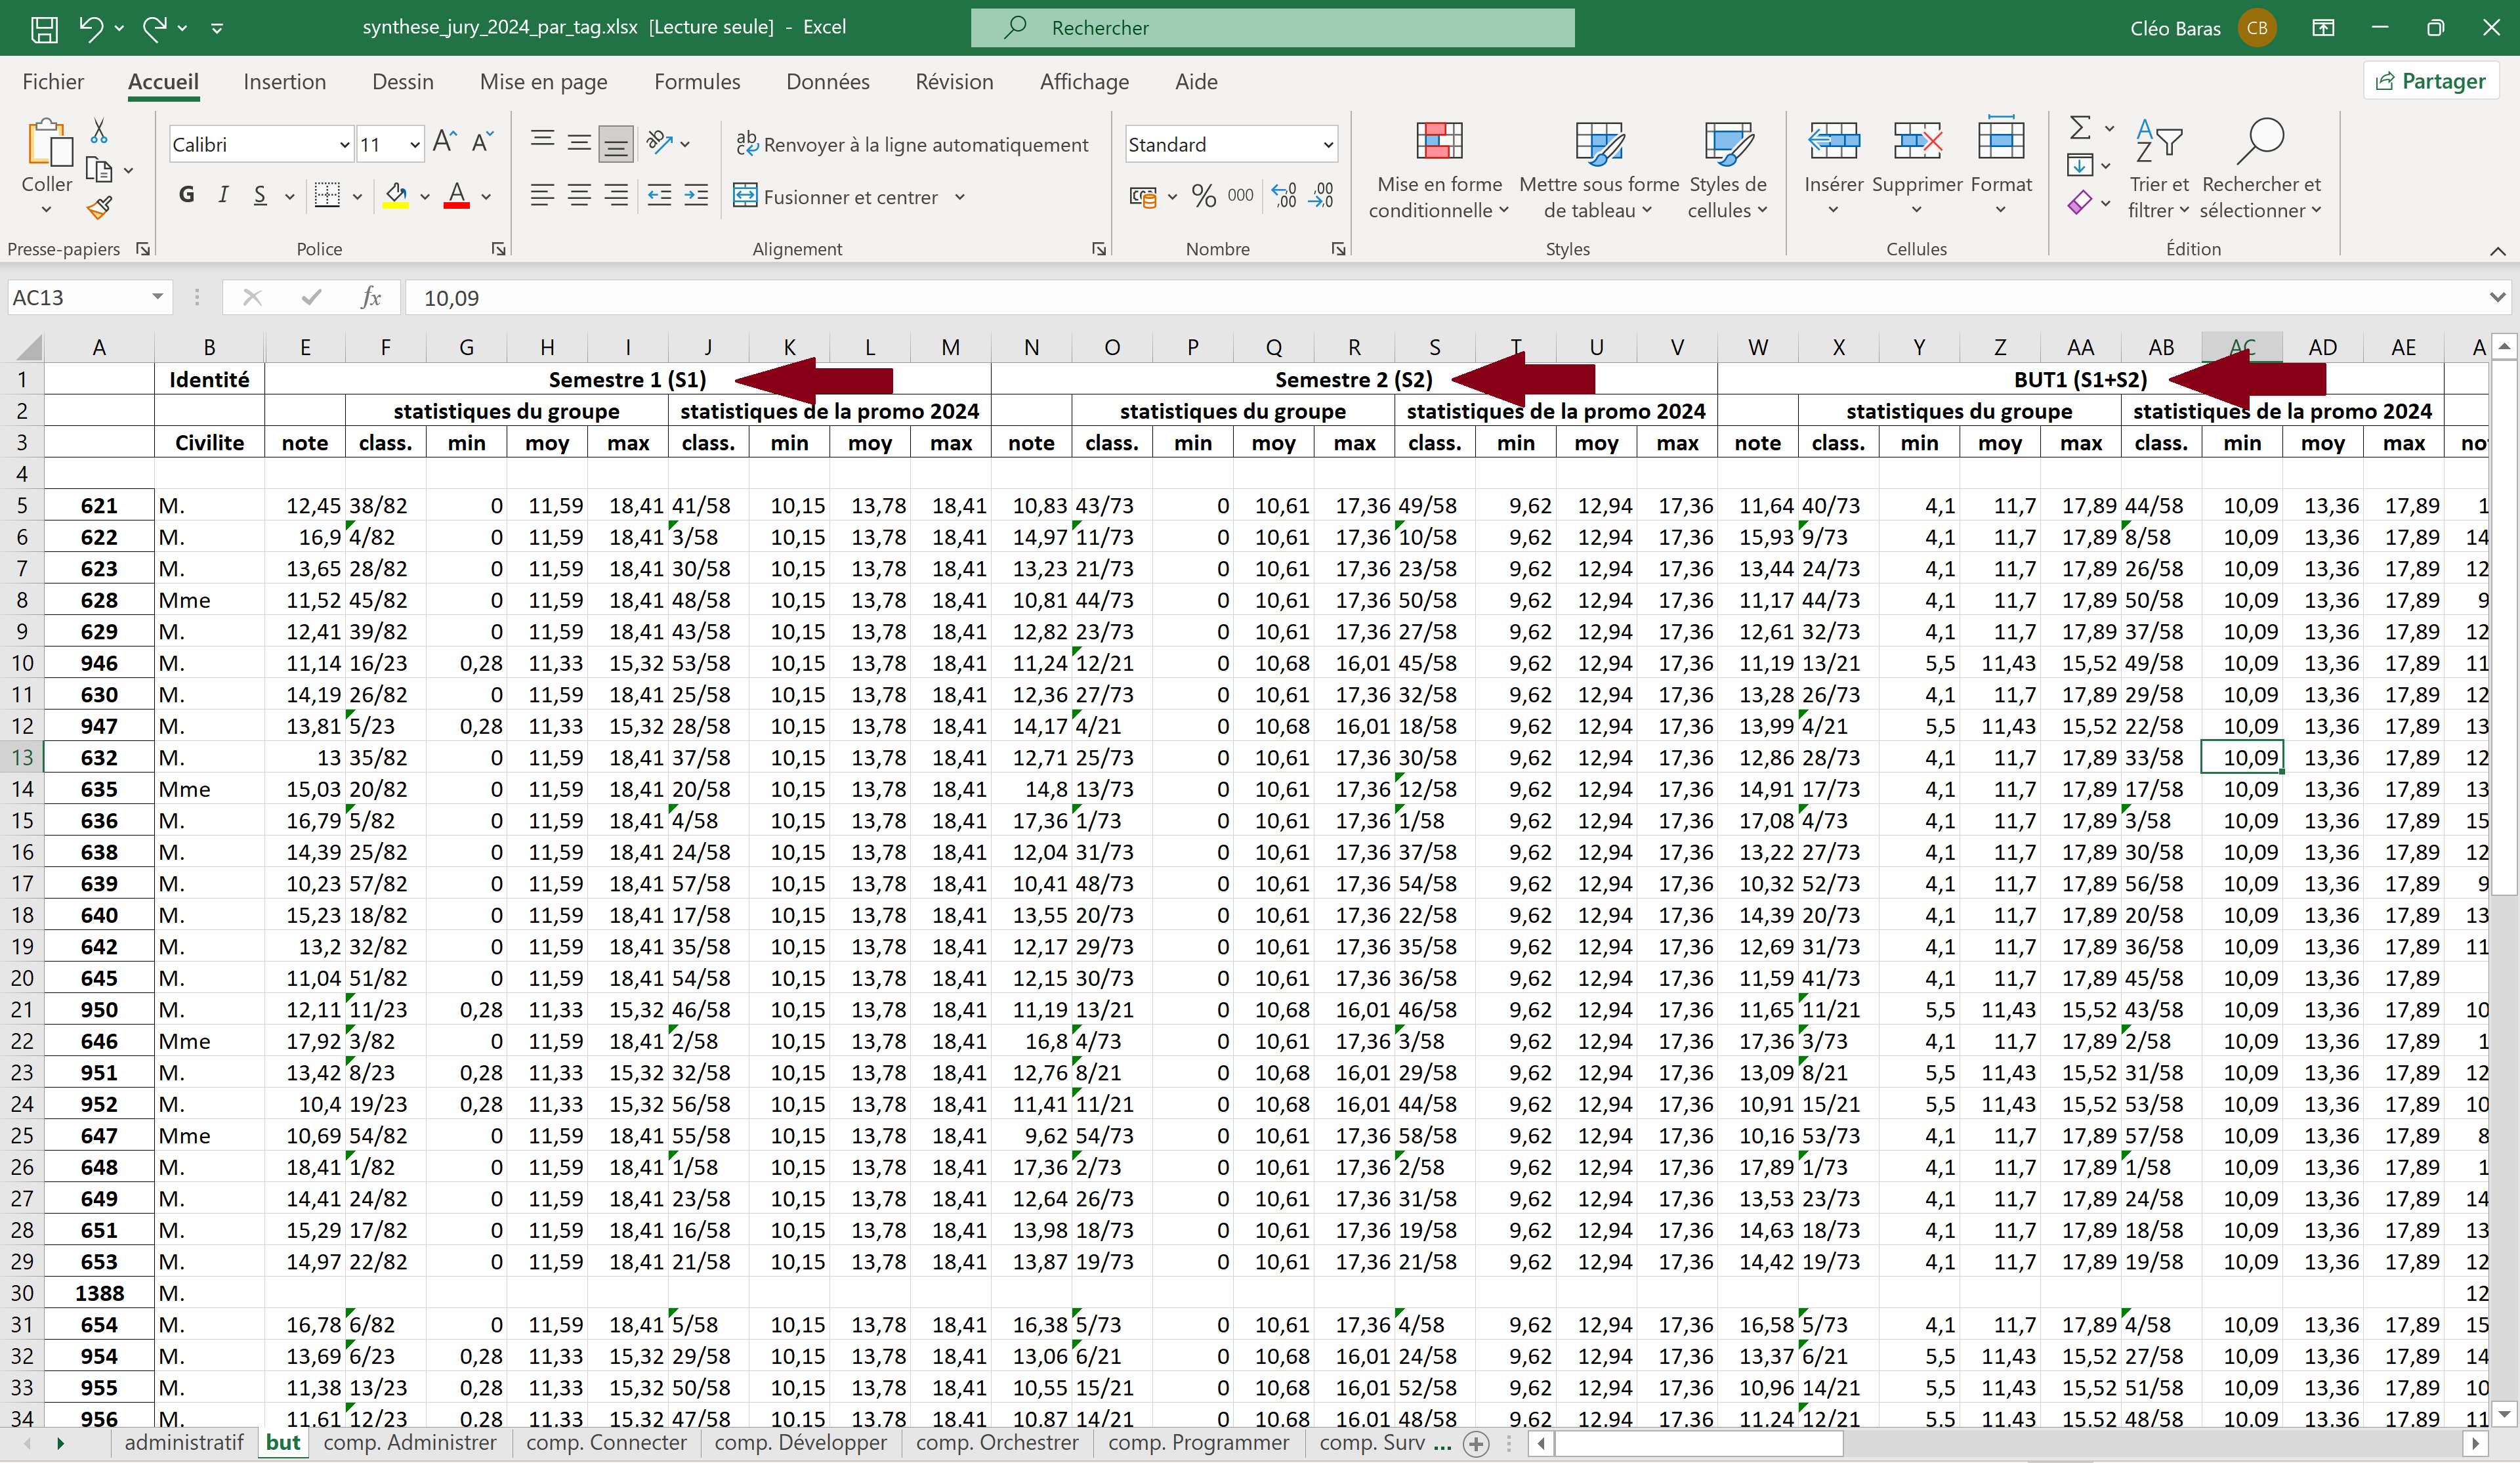The image size is (2520, 1463).
Task: Open the Standard number format dropdown
Action: [1328, 145]
